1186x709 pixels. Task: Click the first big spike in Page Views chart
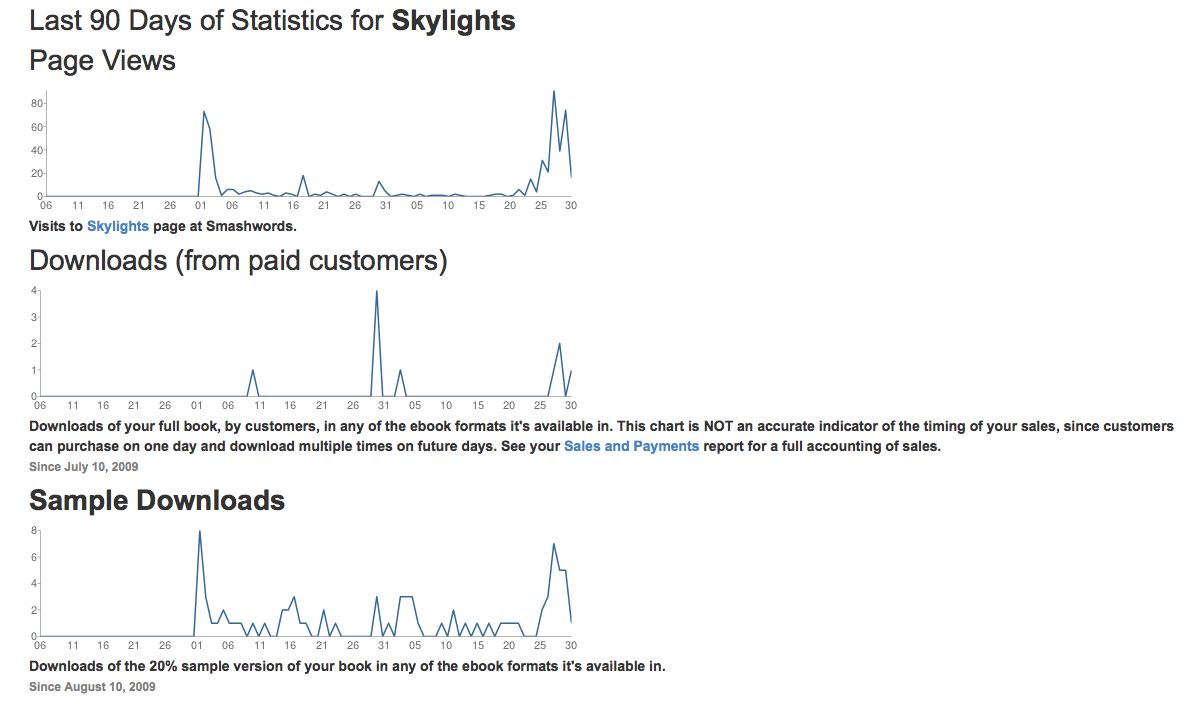[x=204, y=113]
